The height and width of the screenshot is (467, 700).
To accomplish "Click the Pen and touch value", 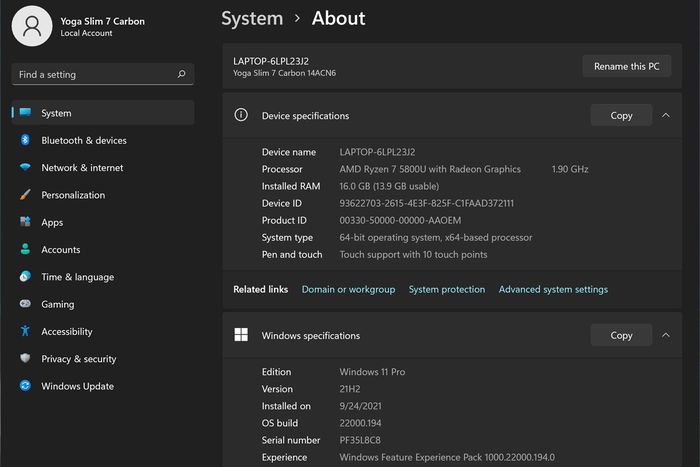I will pyautogui.click(x=413, y=254).
